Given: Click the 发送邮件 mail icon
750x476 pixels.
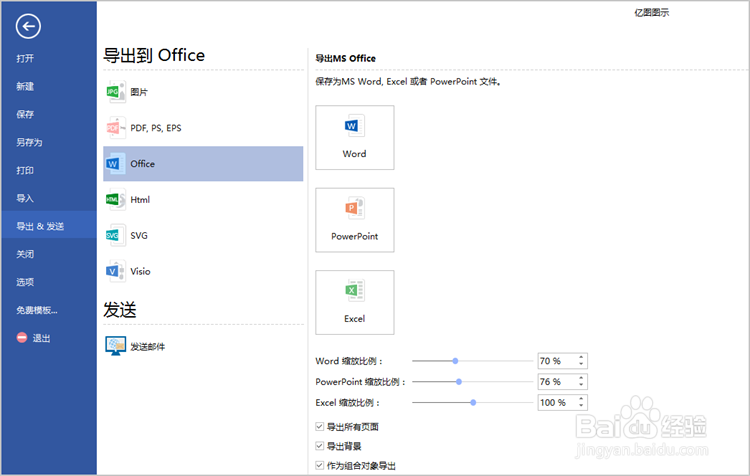Looking at the screenshot, I should 115,346.
